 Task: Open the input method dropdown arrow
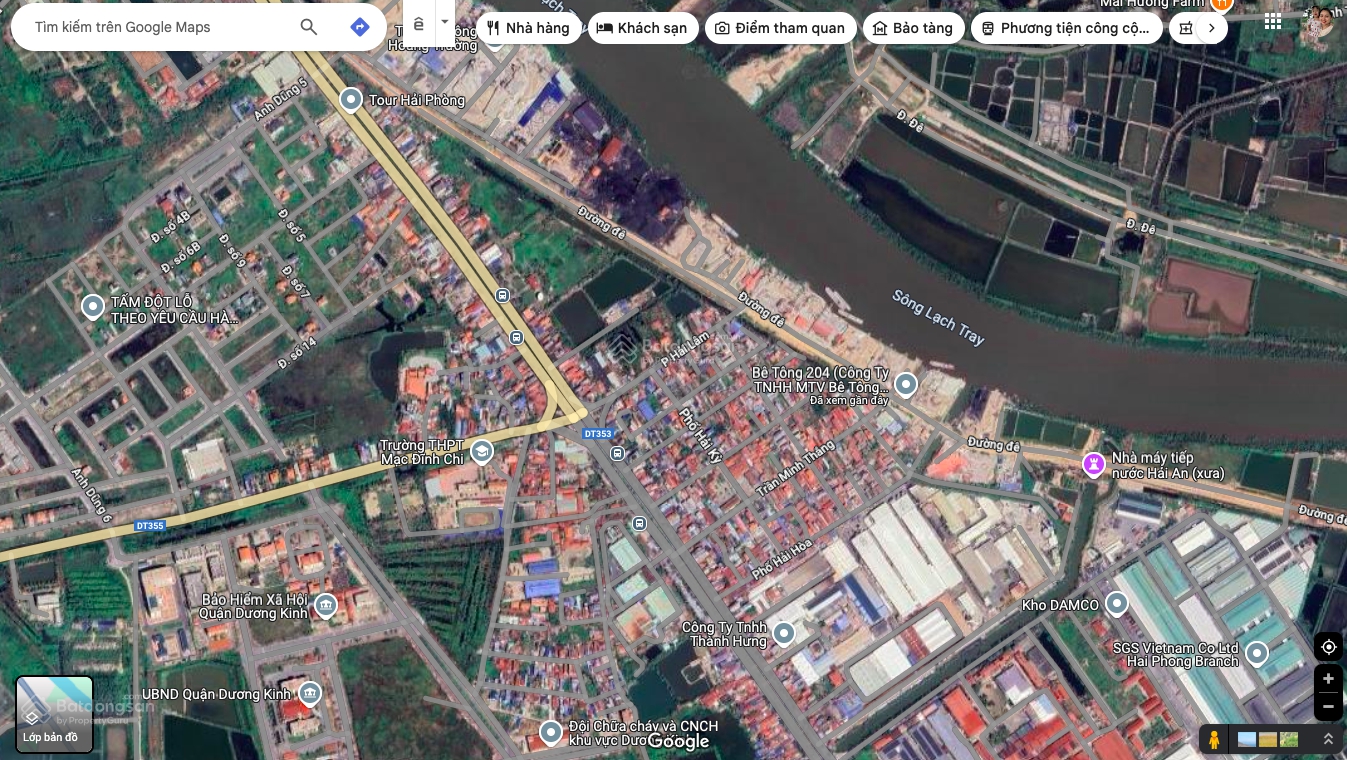click(x=444, y=22)
